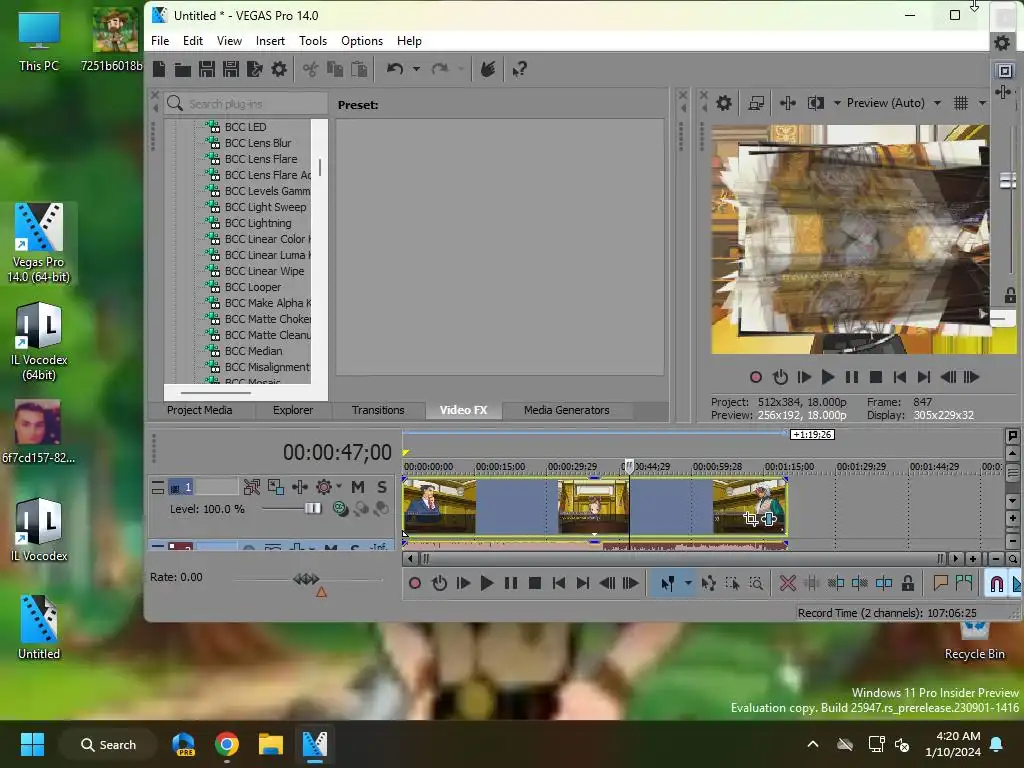The image size is (1024, 768).
Task: Click the Search plug-ins field
Action: coord(246,103)
